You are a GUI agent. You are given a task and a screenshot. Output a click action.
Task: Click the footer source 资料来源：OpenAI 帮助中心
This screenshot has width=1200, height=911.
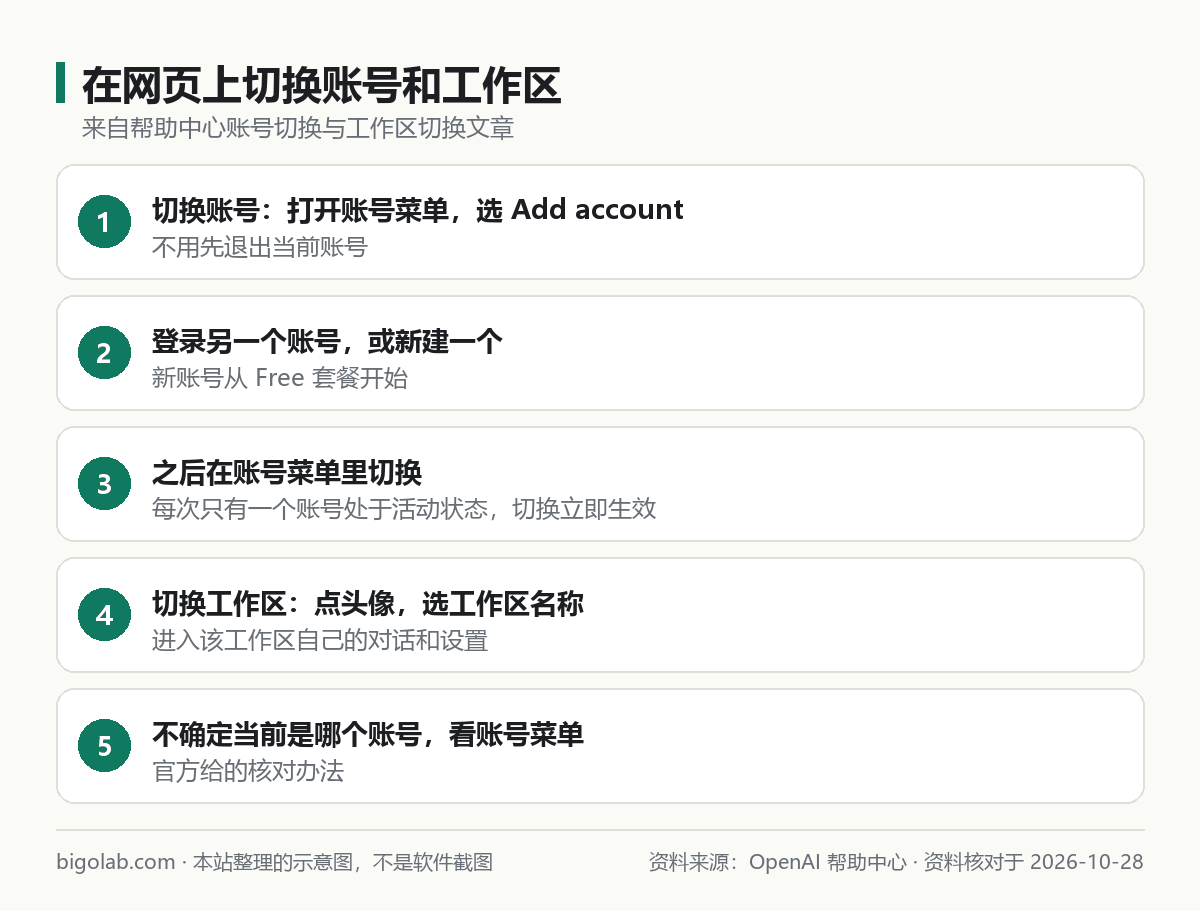[x=778, y=862]
